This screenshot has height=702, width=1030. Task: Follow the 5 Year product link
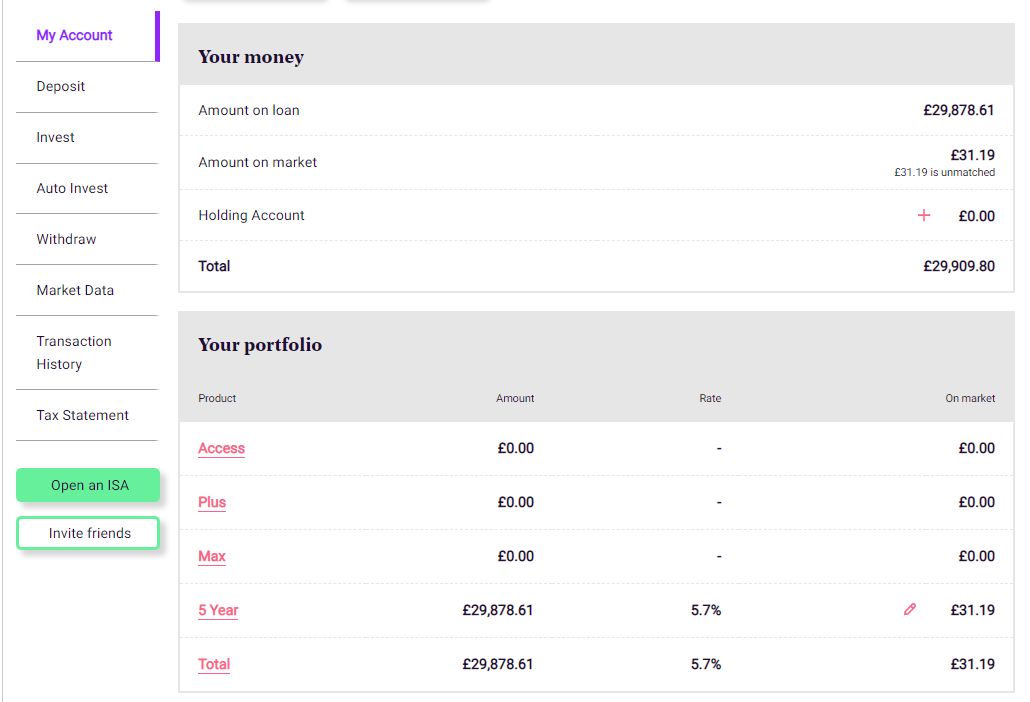(218, 610)
